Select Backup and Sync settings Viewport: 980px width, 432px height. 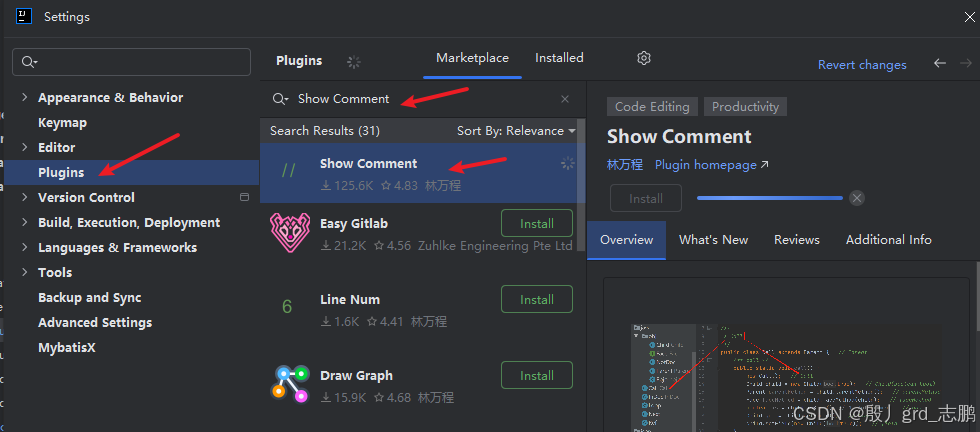89,298
